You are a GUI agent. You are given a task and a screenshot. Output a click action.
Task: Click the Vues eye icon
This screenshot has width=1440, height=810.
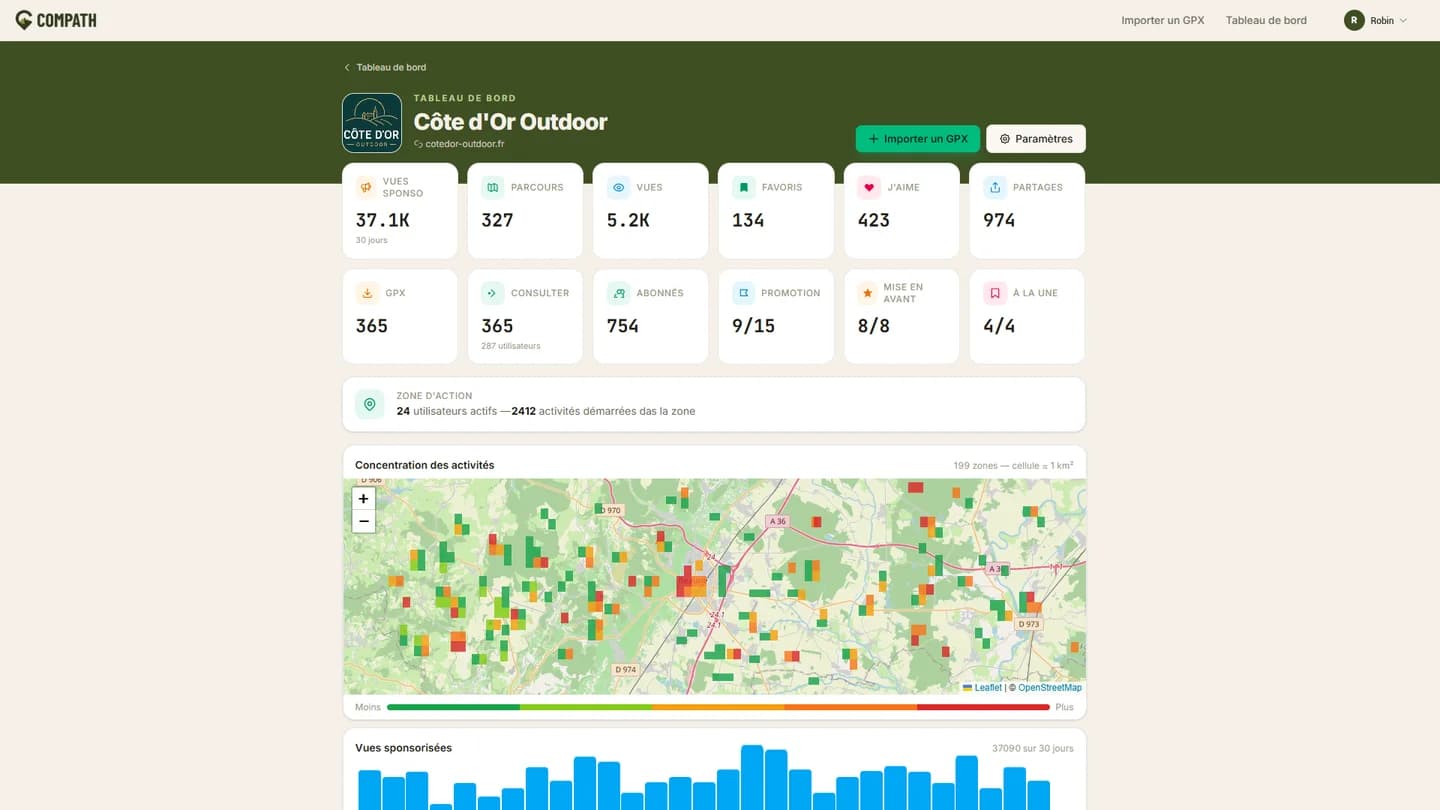[618, 187]
